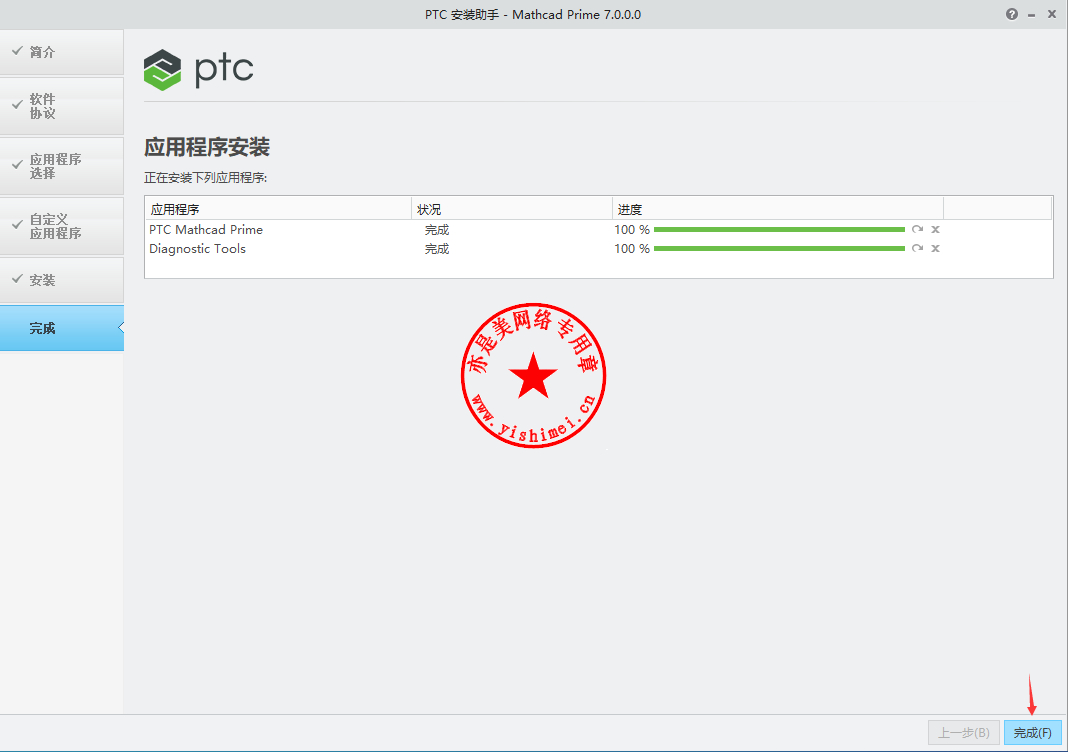Select the Diagnostic Tools row name

(x=198, y=249)
